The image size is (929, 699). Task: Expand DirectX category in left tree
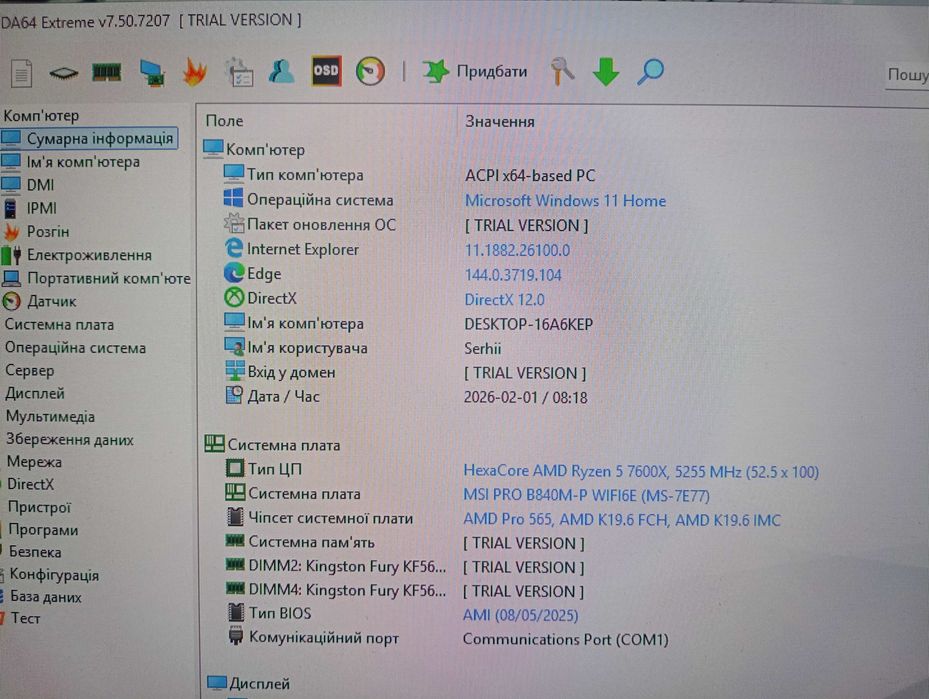click(x=30, y=485)
